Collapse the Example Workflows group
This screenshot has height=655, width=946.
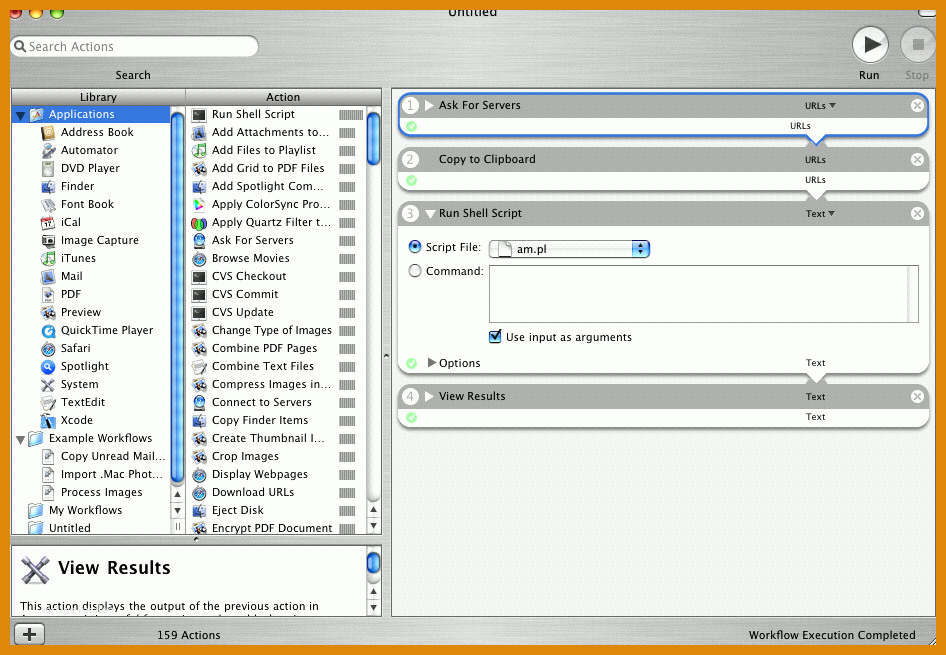pyautogui.click(x=20, y=439)
